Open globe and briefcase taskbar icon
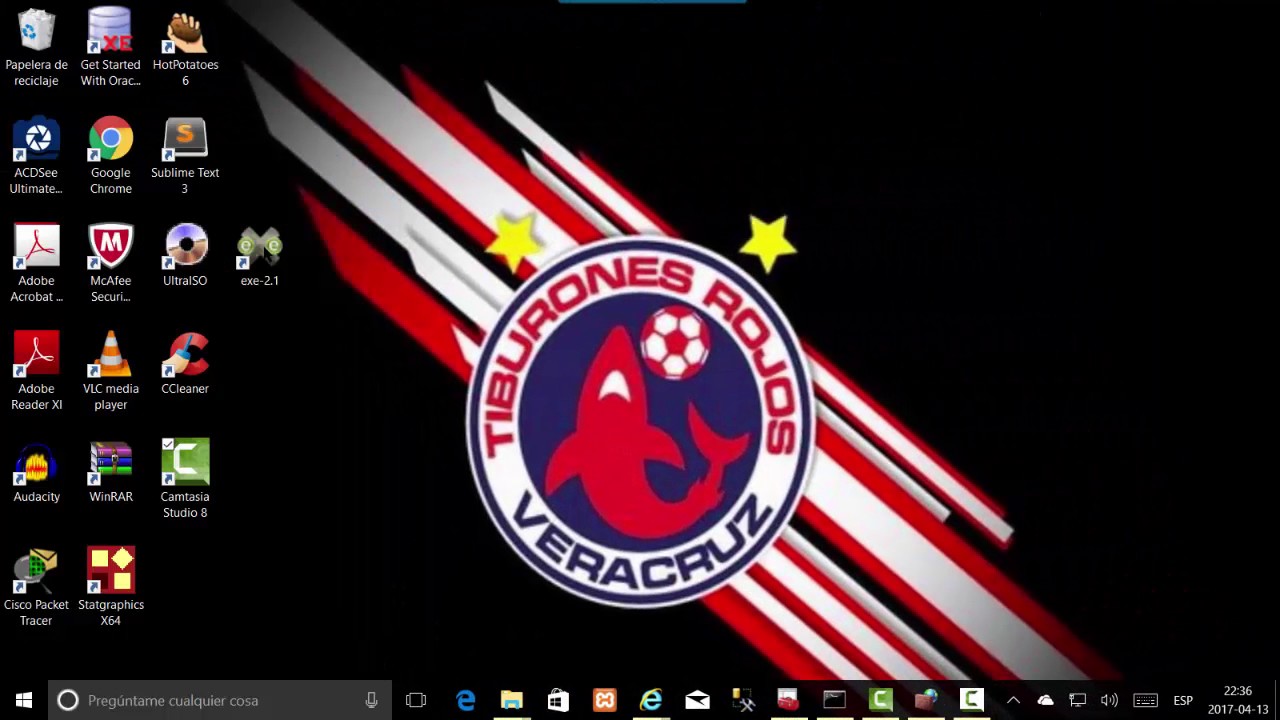This screenshot has height=720, width=1280. point(926,700)
